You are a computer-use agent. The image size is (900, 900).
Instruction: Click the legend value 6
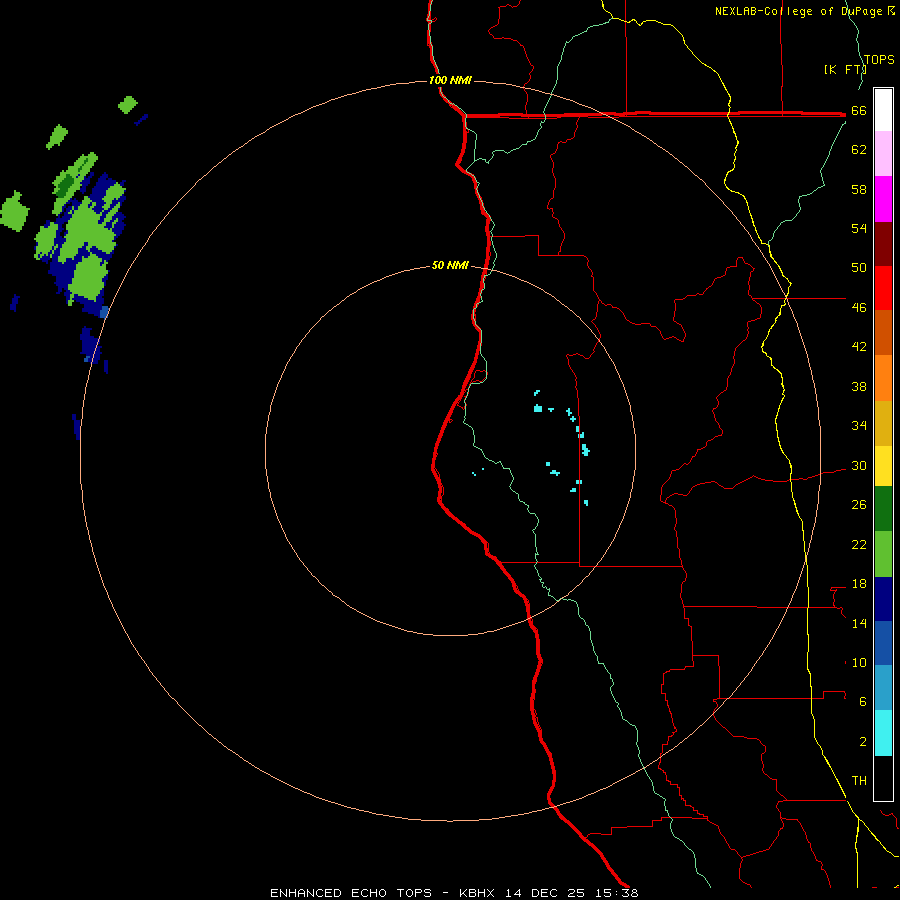pos(863,702)
